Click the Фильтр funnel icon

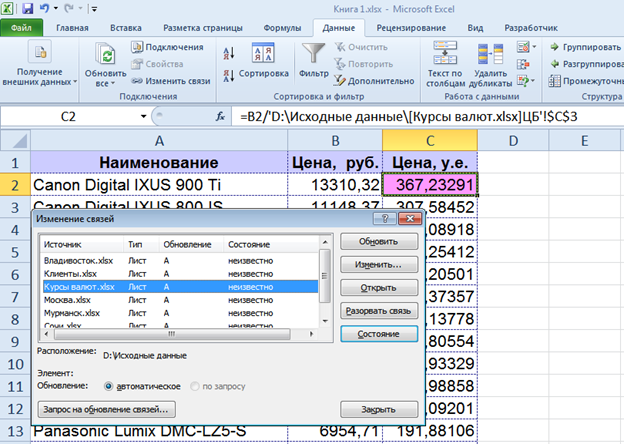point(313,54)
